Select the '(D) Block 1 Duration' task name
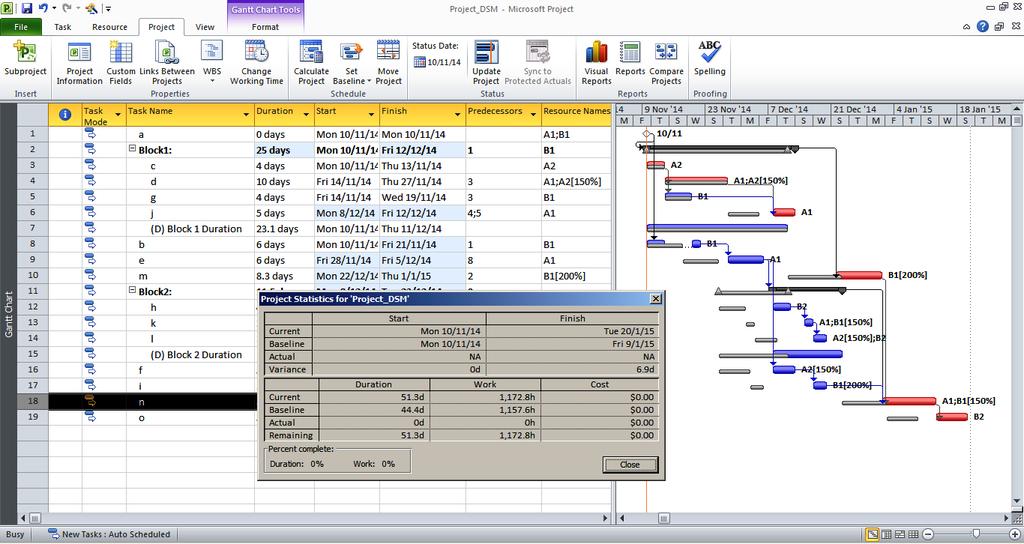 pos(196,229)
